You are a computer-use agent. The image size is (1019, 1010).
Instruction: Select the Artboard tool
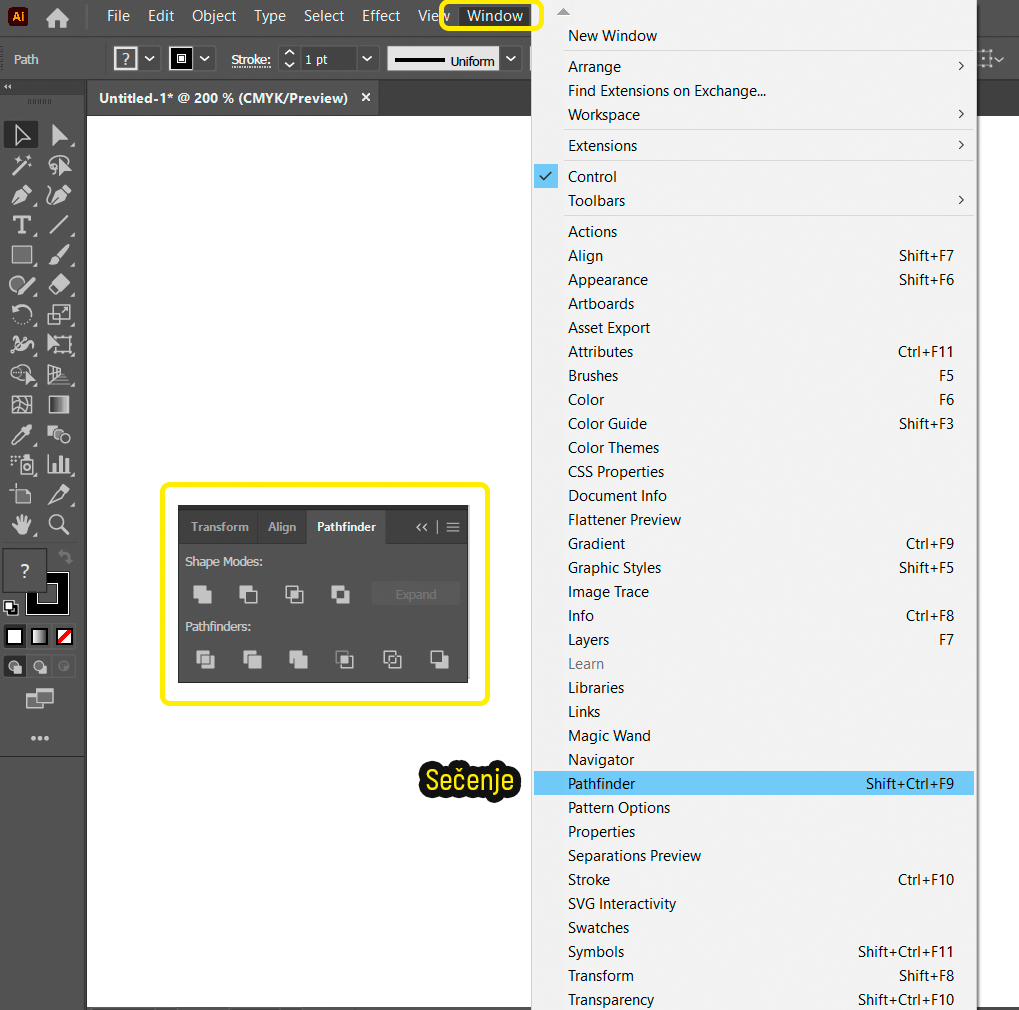point(21,495)
